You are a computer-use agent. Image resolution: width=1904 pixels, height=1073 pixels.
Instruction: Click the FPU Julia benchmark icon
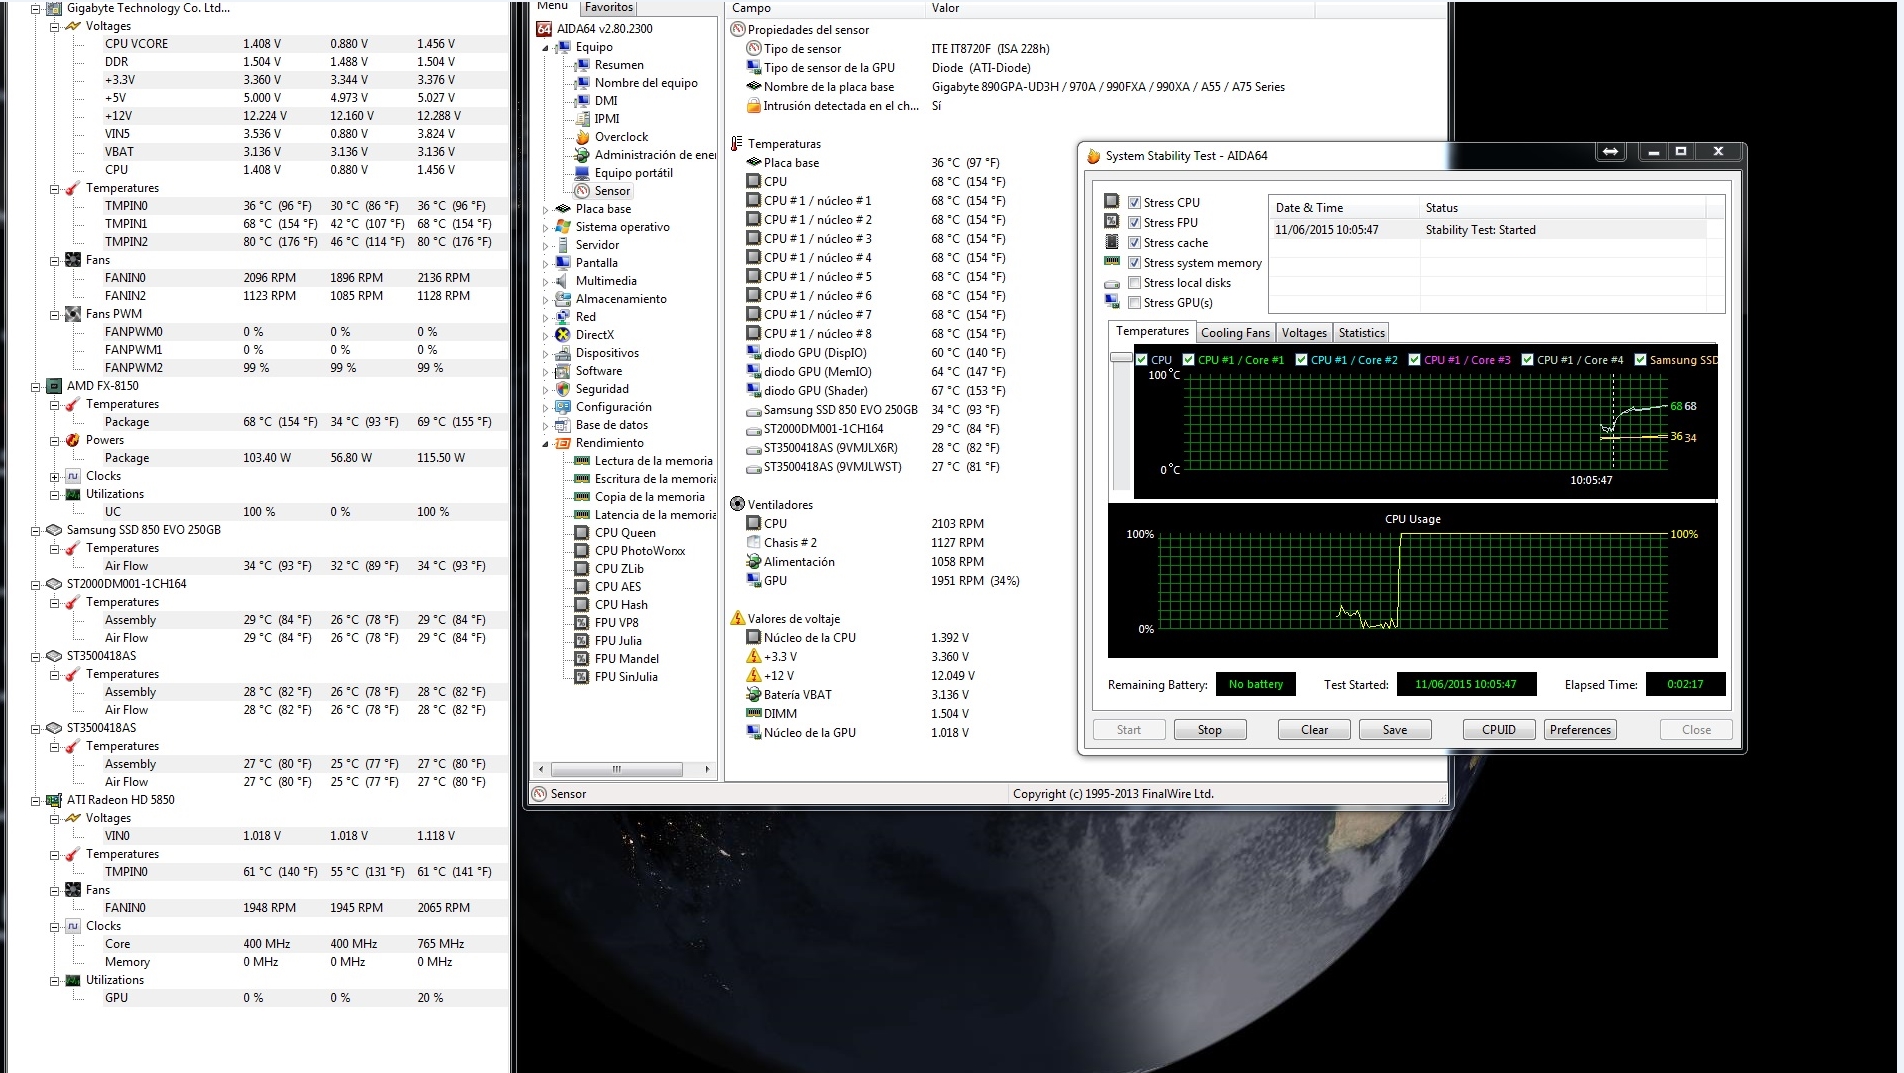[x=582, y=641]
